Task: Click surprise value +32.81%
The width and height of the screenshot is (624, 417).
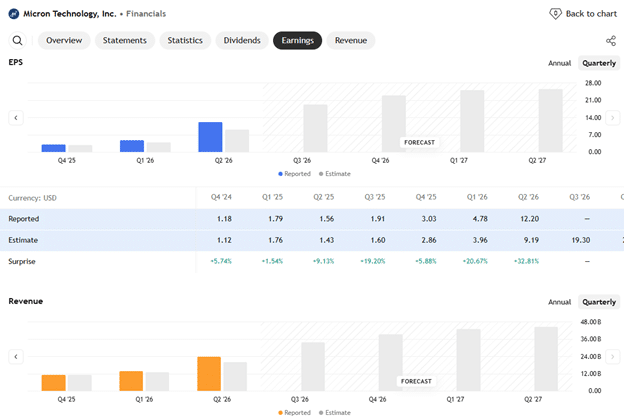Action: point(526,261)
